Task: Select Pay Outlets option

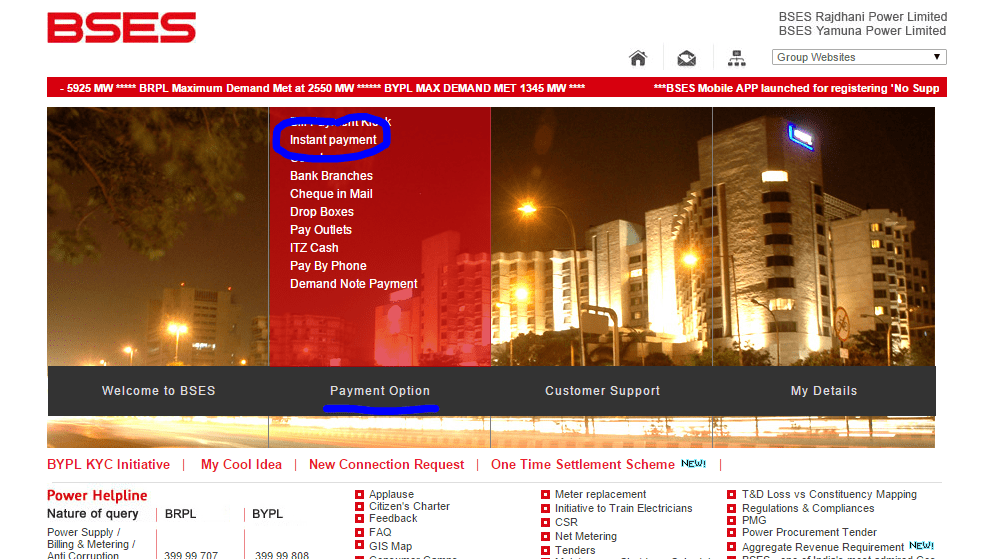Action: pos(321,230)
